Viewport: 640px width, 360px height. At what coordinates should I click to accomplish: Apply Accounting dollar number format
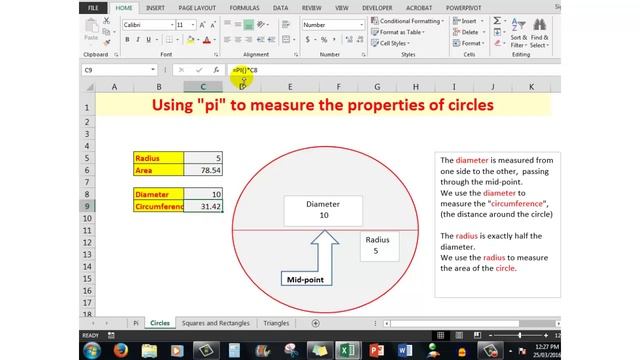tap(307, 40)
